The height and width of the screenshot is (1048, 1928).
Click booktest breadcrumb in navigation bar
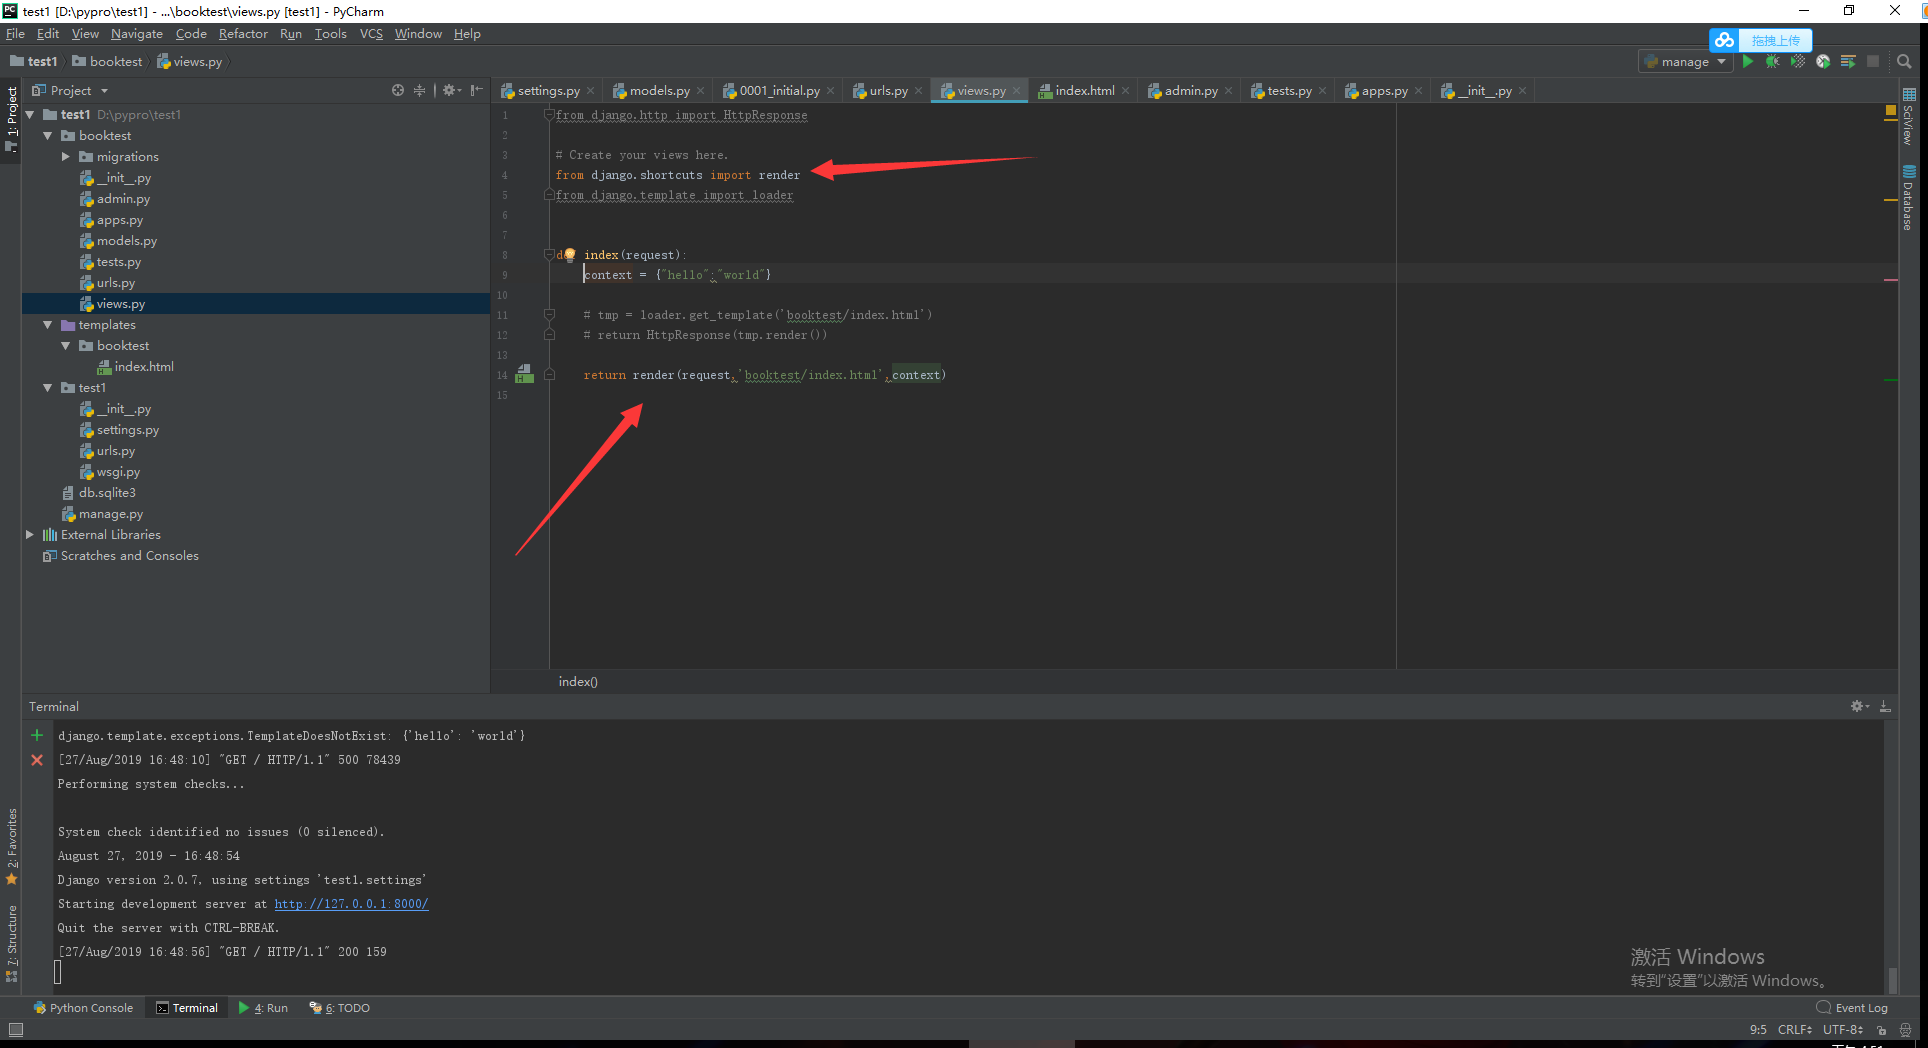[x=108, y=62]
